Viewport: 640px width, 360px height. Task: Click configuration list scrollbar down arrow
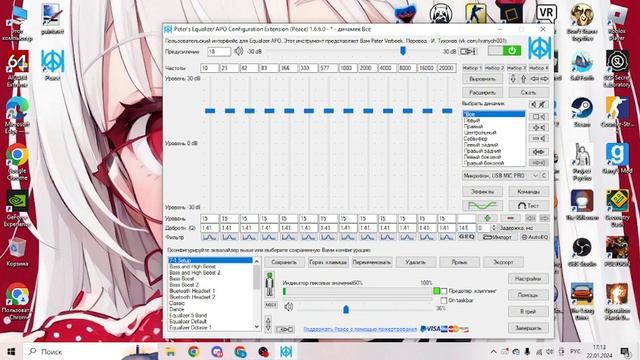tap(257, 327)
